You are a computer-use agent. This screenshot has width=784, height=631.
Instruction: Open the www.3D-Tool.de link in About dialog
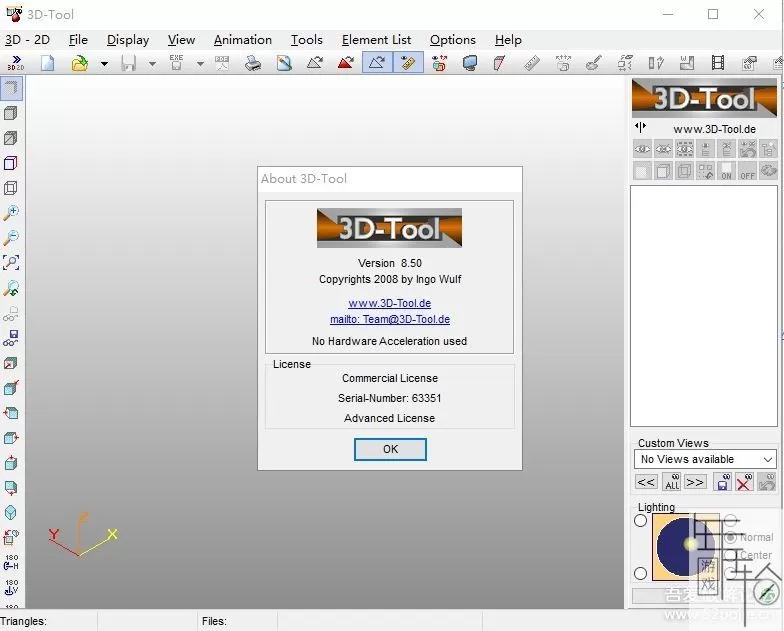point(390,303)
